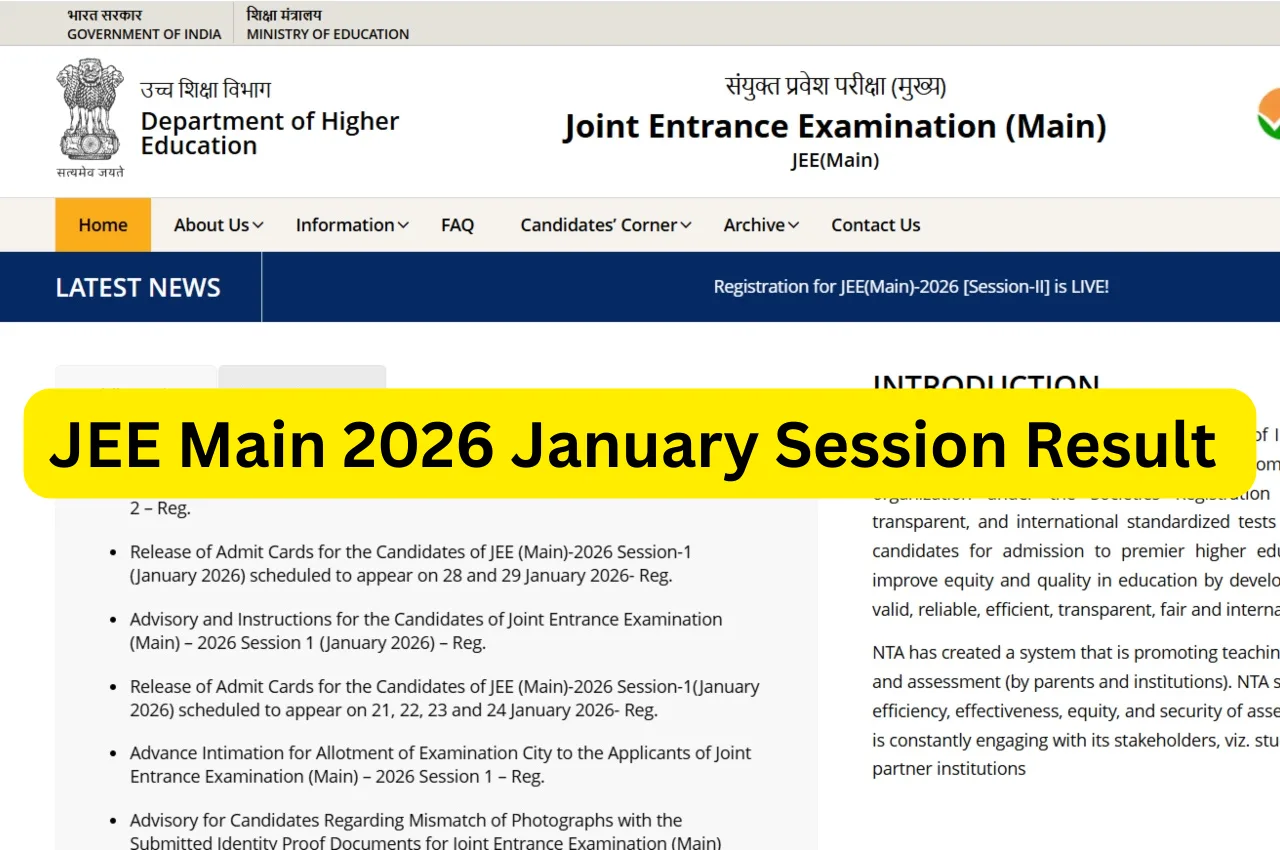Select the Home menu item
This screenshot has width=1280, height=850.
(x=102, y=225)
